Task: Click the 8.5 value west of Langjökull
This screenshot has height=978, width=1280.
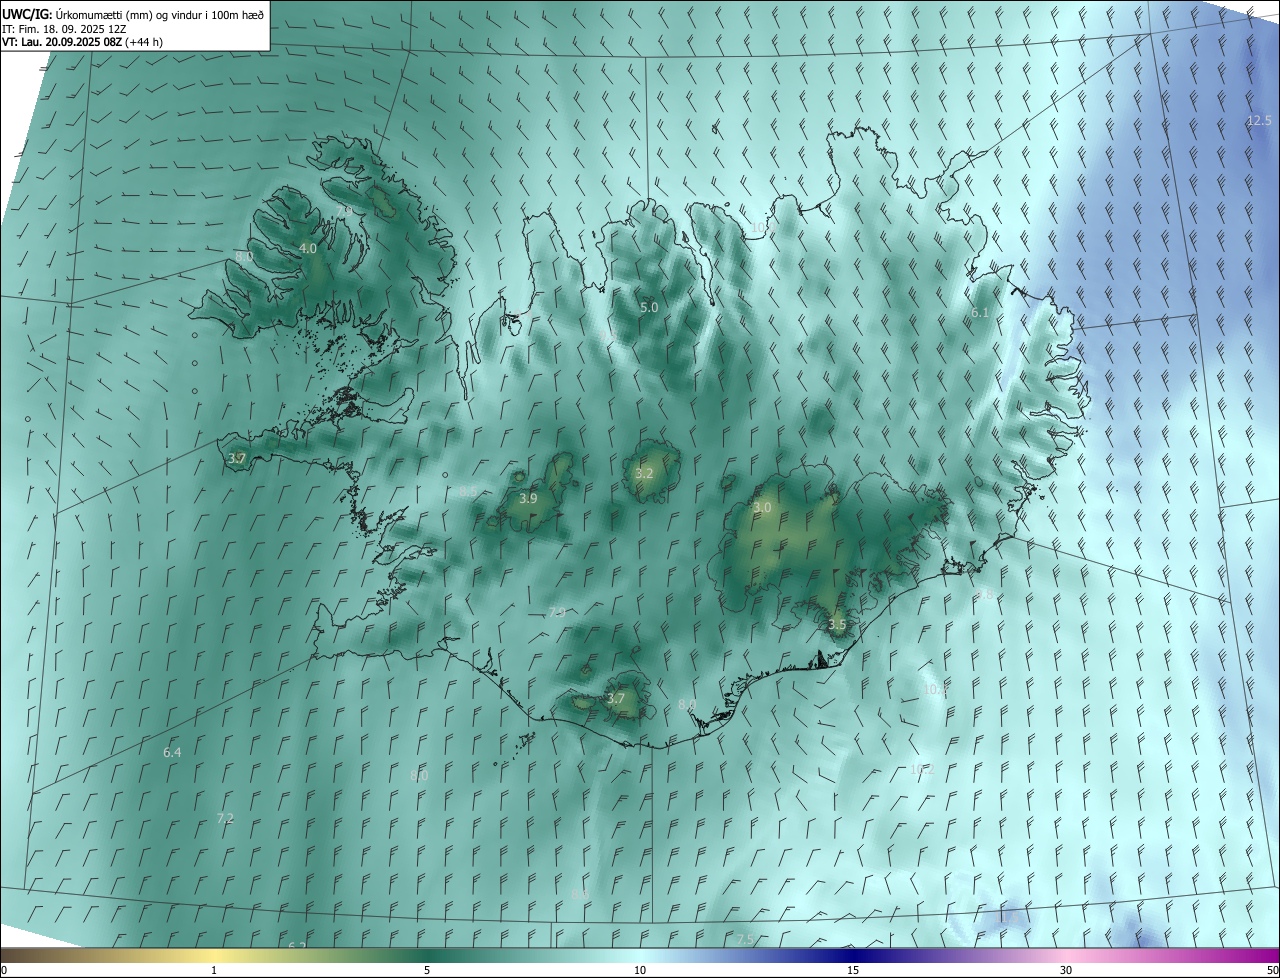Action: [x=468, y=491]
